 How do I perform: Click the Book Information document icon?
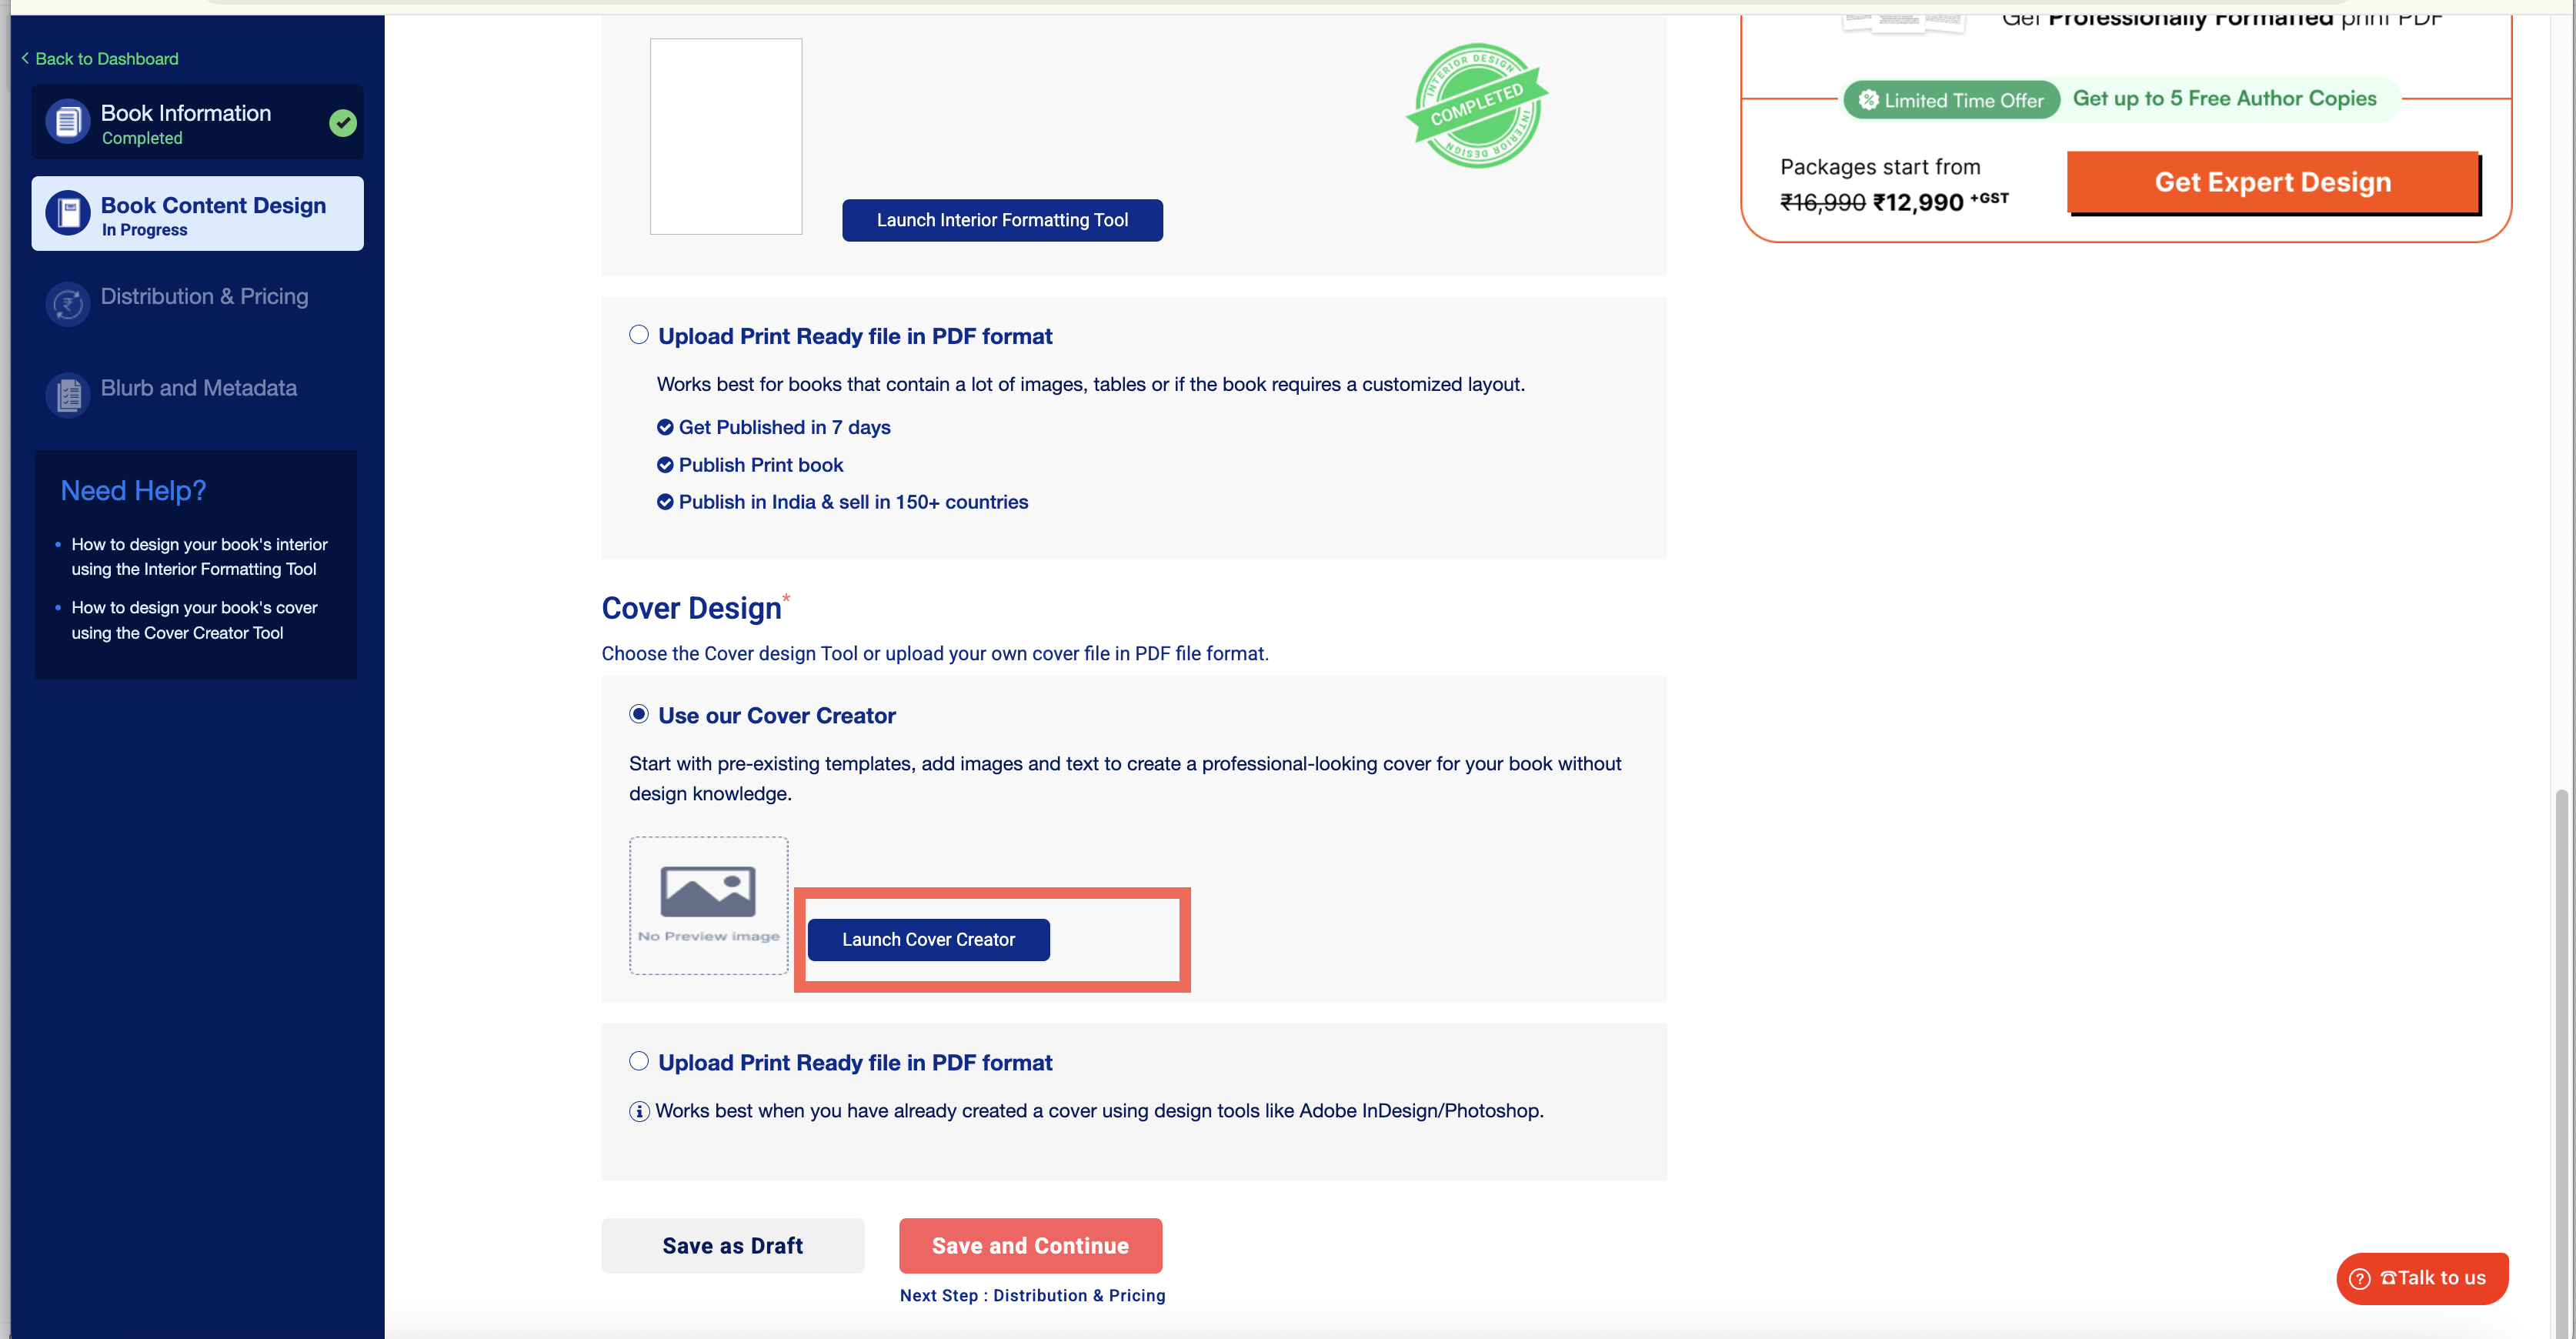click(x=67, y=122)
